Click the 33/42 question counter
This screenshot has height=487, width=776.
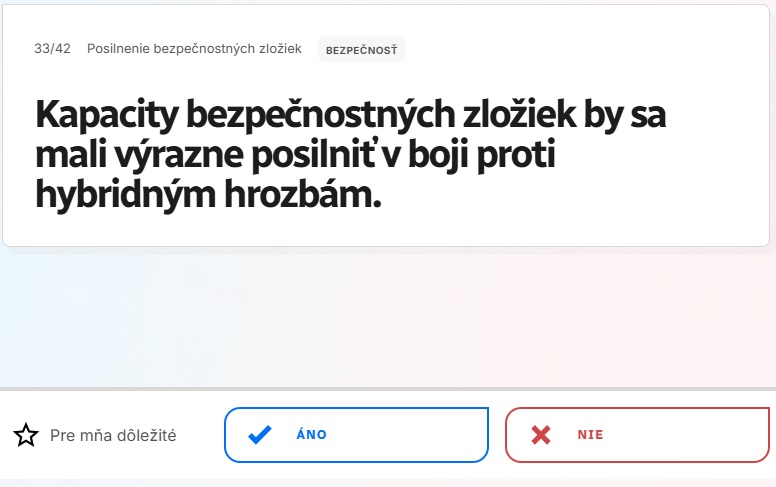52,49
